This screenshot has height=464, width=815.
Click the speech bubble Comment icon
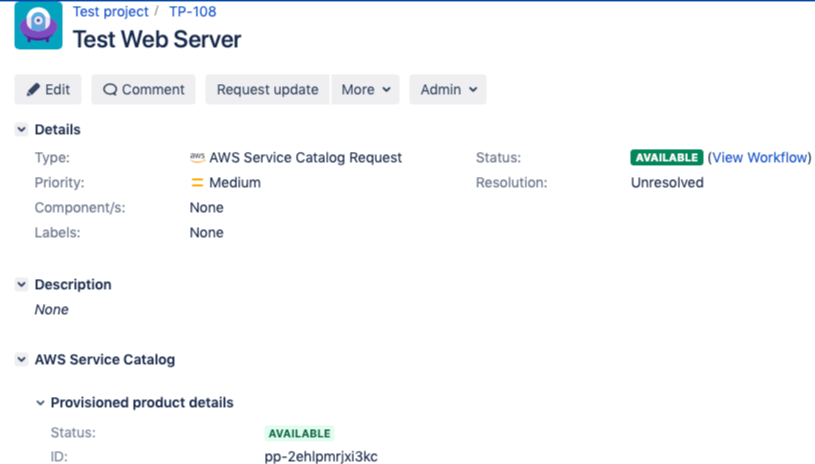click(110, 89)
